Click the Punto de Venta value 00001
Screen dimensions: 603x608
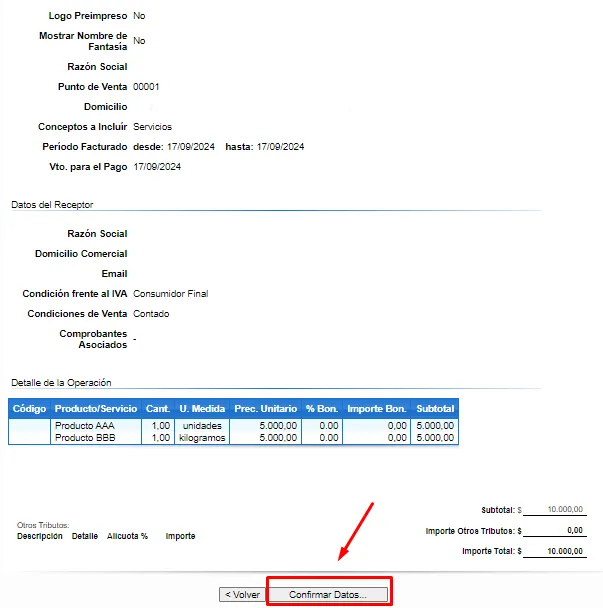tap(146, 86)
